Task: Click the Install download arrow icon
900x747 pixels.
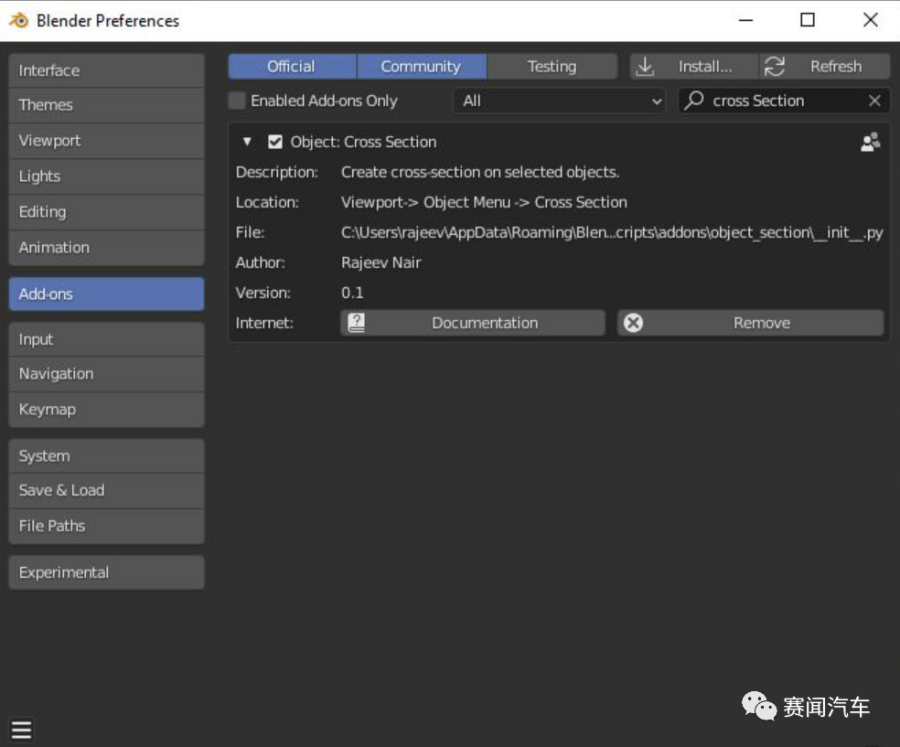Action: [646, 67]
